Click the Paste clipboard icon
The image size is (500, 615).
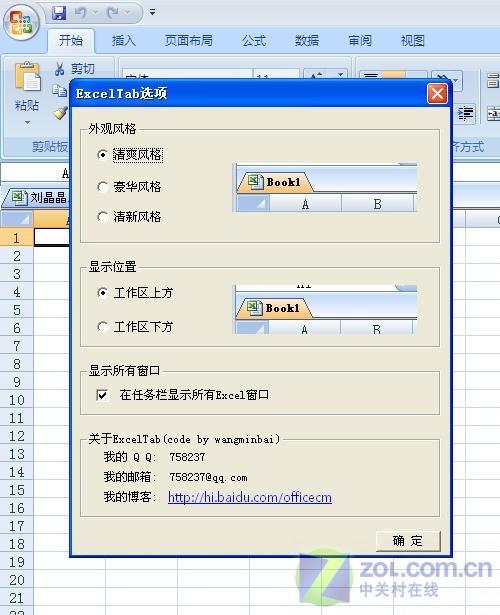point(27,77)
